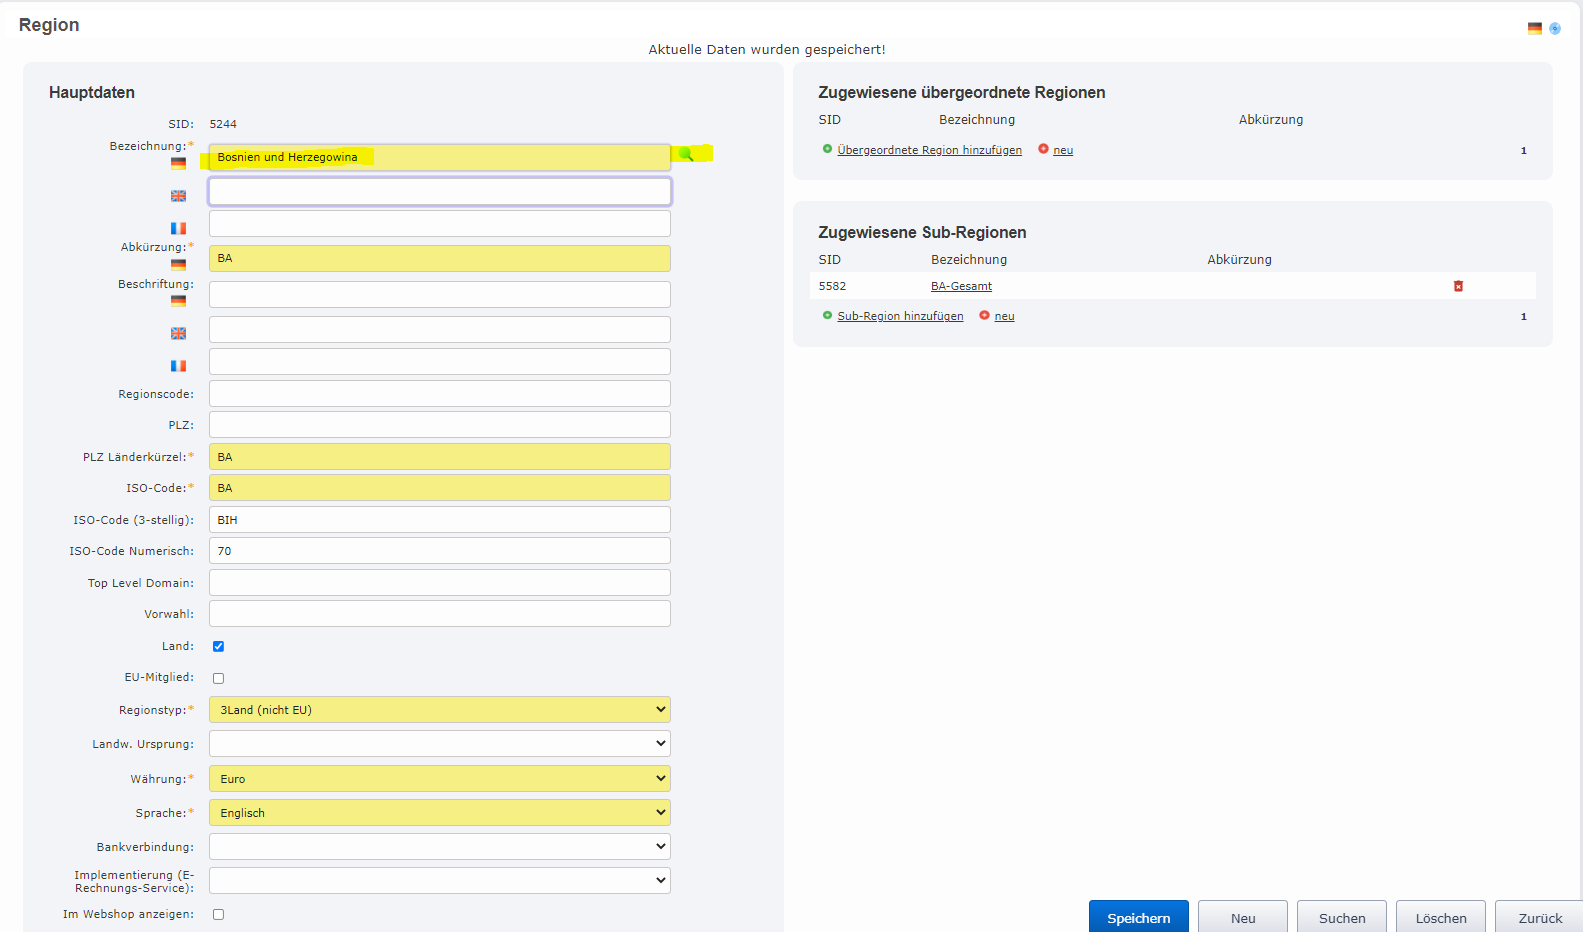Click the blue round icon in top-right corner

tap(1555, 28)
